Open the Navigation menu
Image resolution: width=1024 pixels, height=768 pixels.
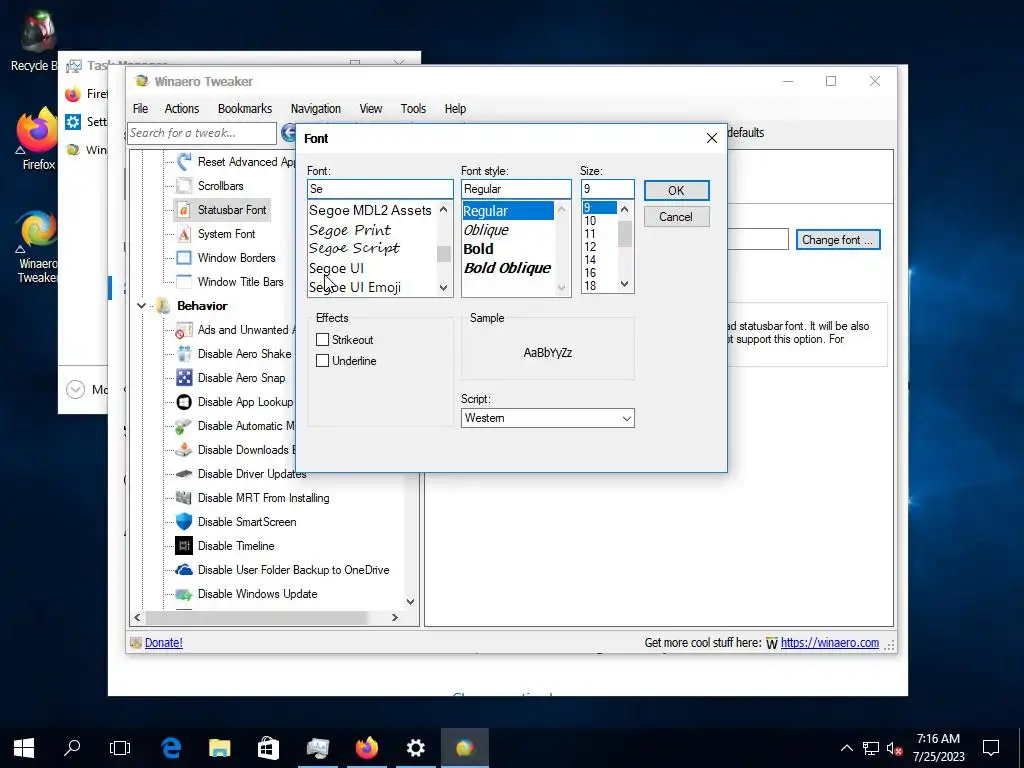click(x=315, y=108)
